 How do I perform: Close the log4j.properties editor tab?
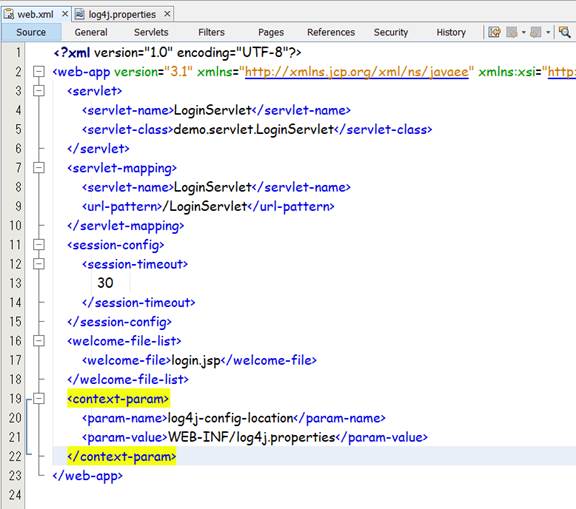pos(167,14)
